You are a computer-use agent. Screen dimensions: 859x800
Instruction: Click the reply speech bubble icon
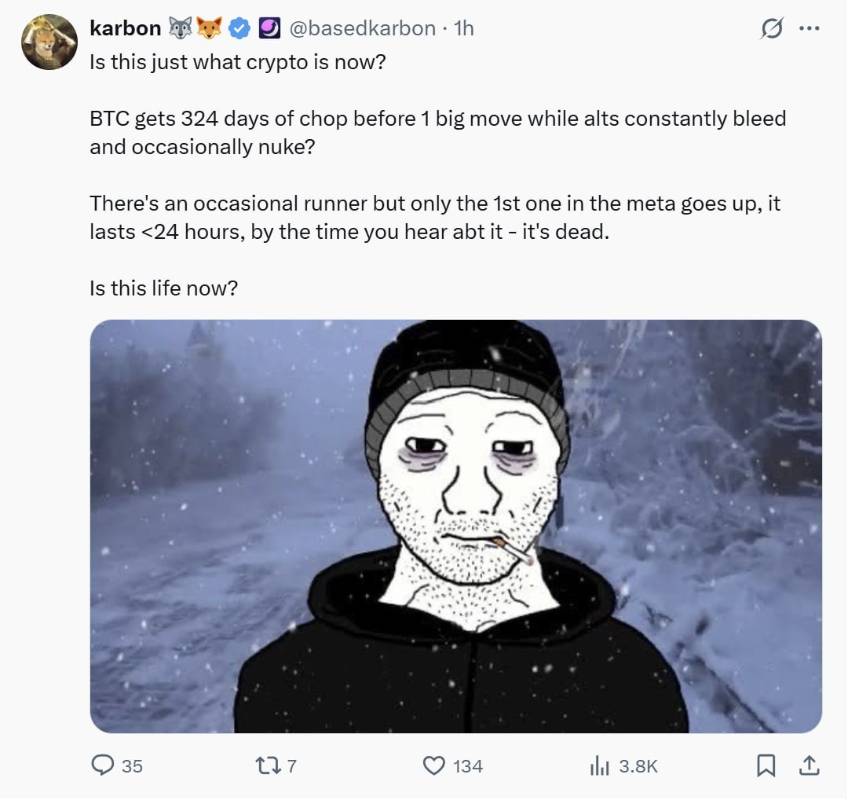click(104, 765)
